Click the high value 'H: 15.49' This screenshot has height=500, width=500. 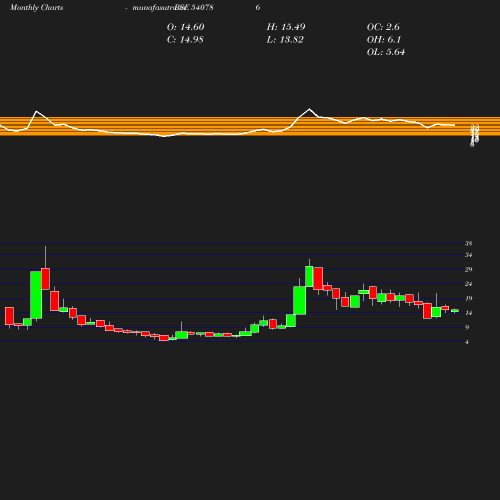(x=286, y=27)
